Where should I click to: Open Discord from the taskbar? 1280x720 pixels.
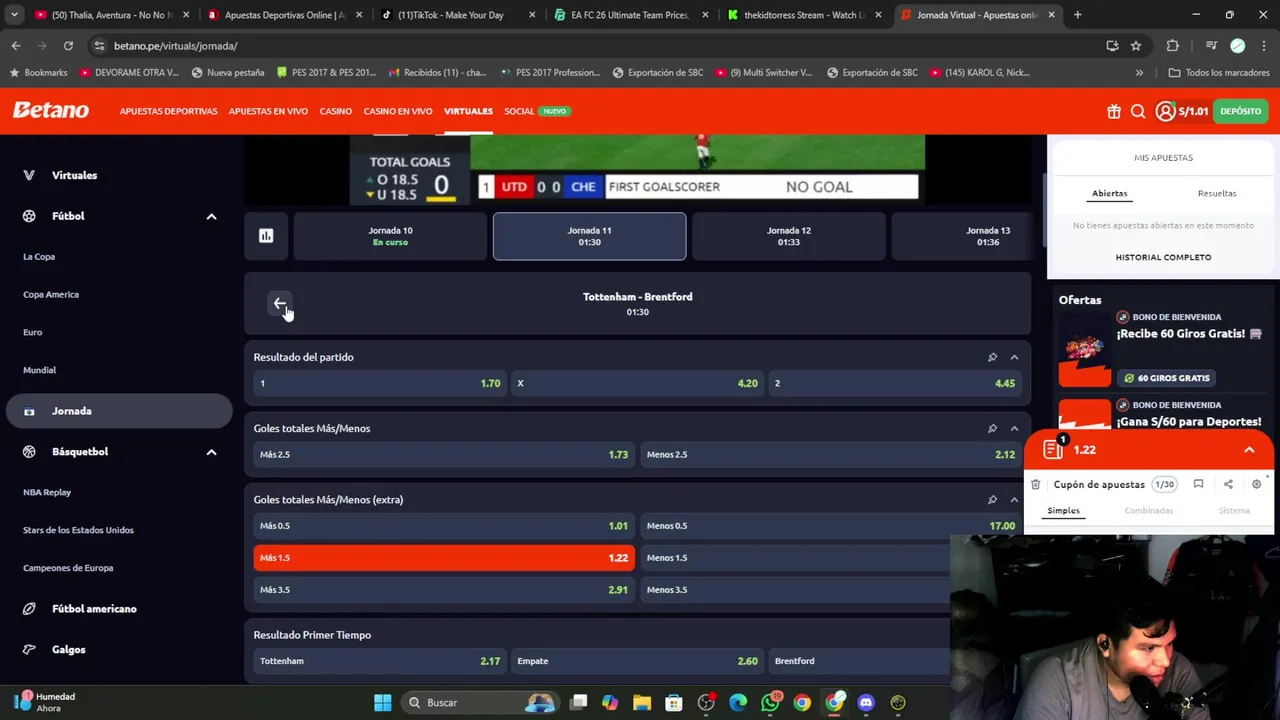coord(866,702)
